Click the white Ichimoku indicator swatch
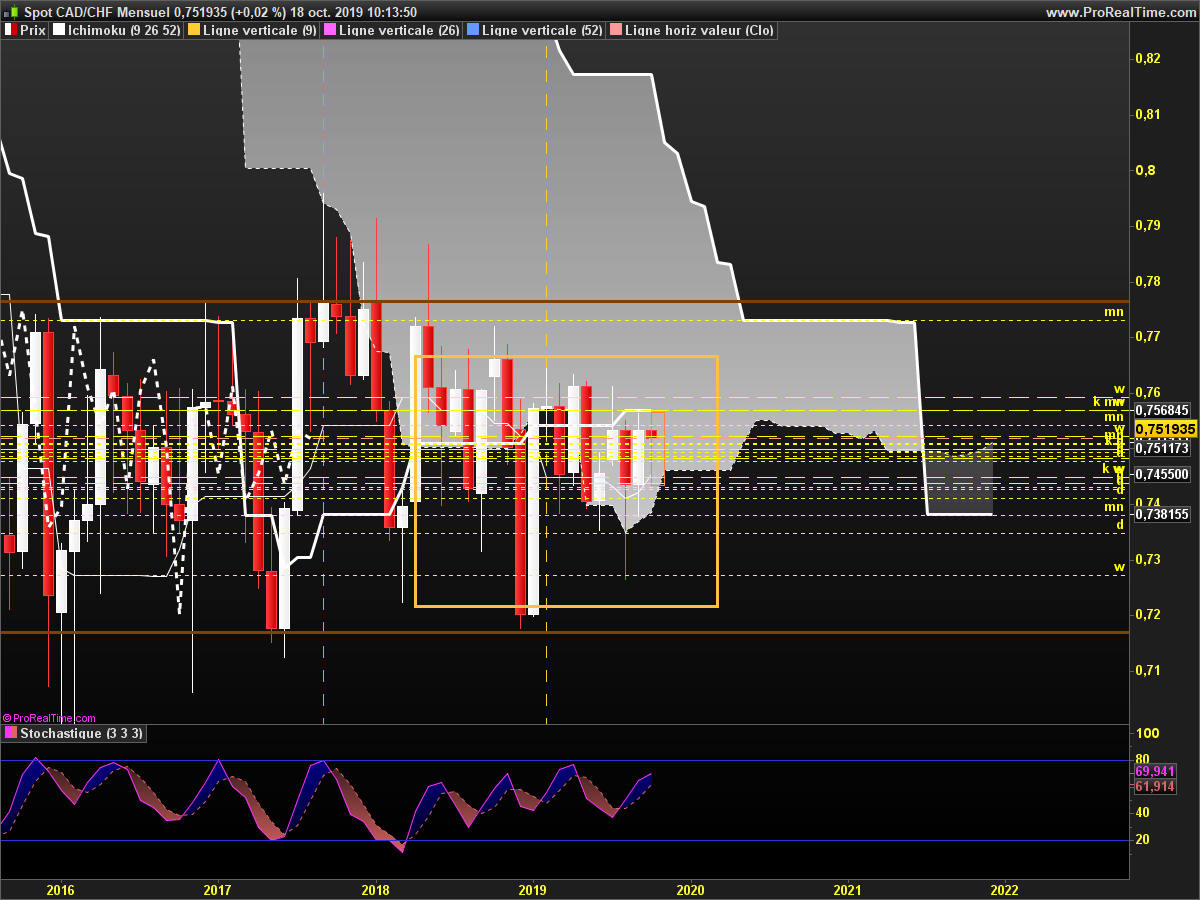 (59, 30)
